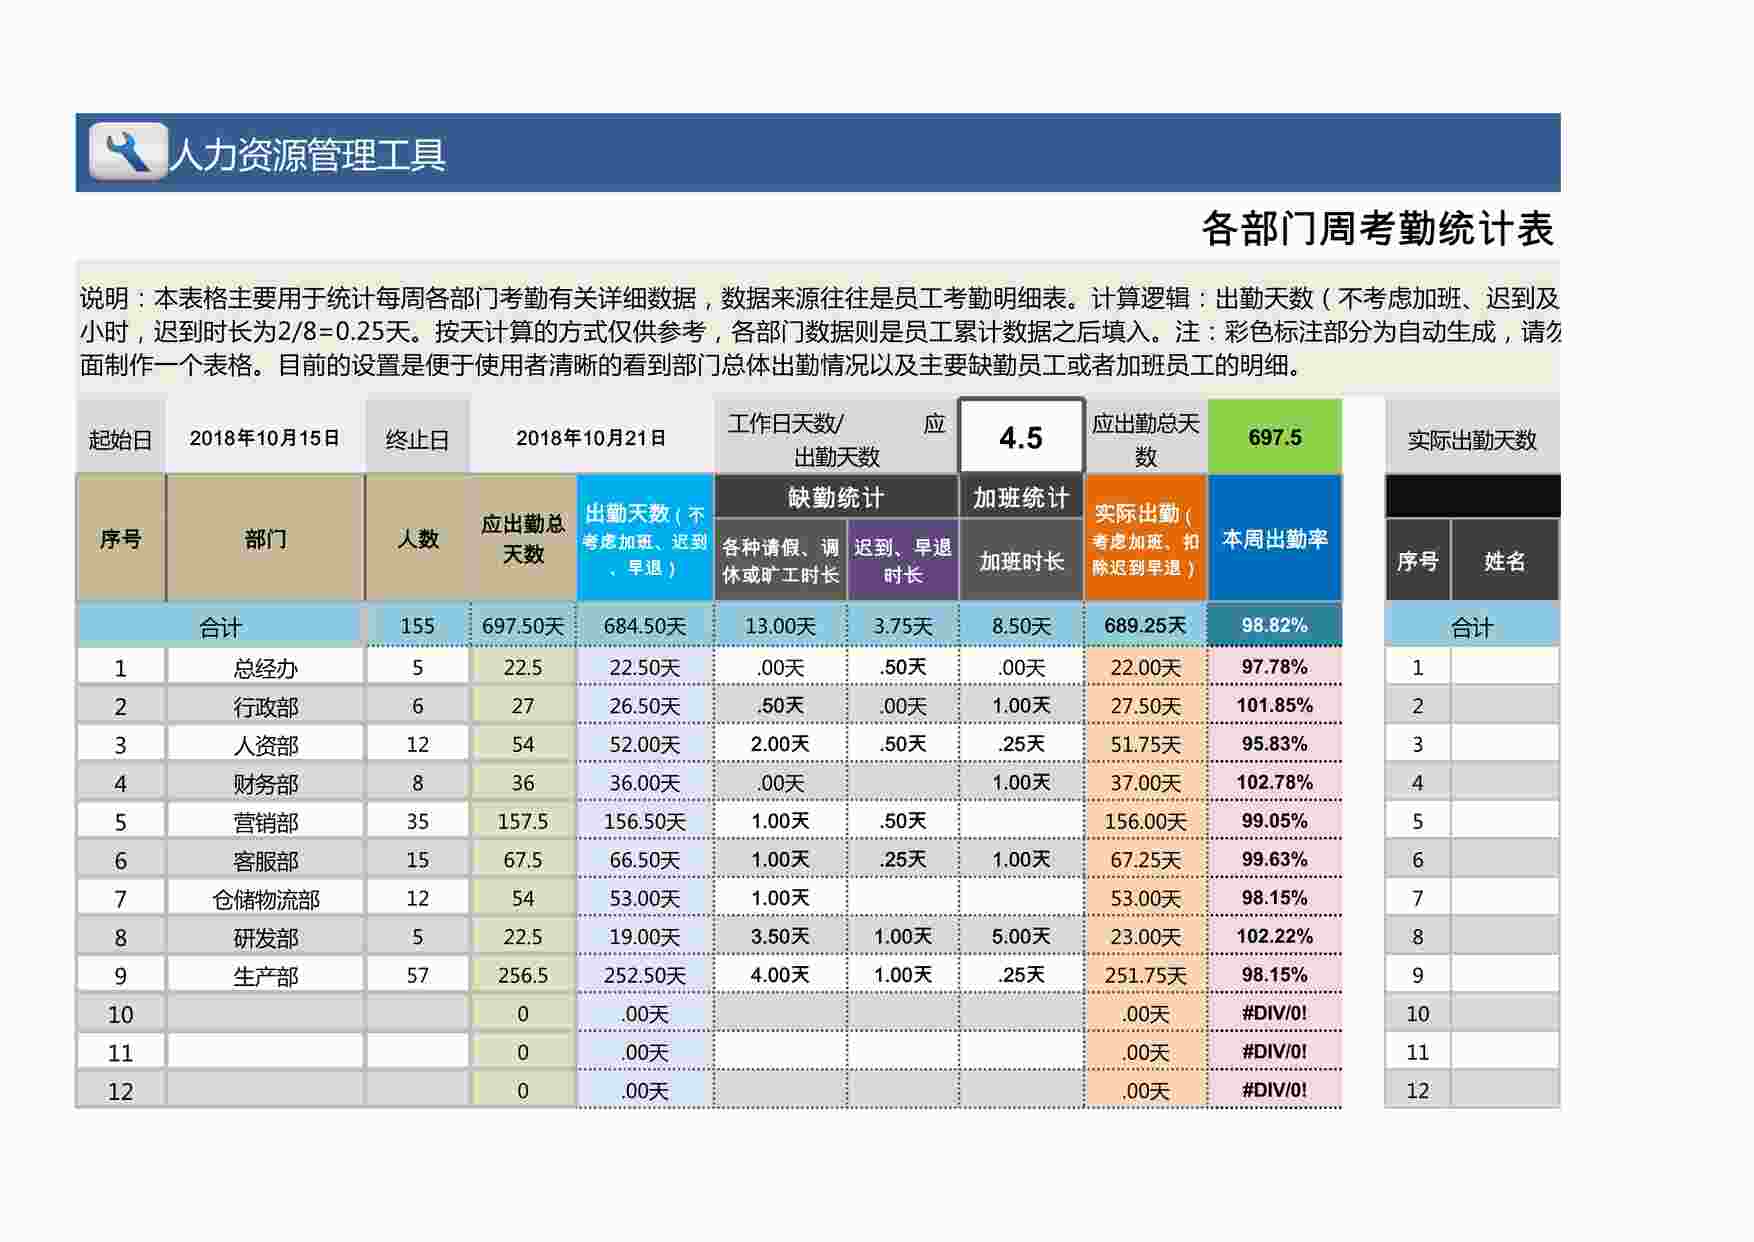Click the 部门 column header

[x=265, y=539]
